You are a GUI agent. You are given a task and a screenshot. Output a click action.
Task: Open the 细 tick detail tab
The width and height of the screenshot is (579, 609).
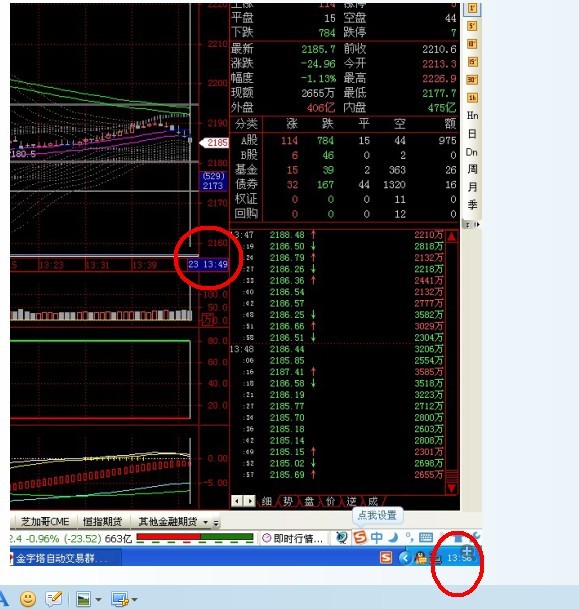coord(266,501)
